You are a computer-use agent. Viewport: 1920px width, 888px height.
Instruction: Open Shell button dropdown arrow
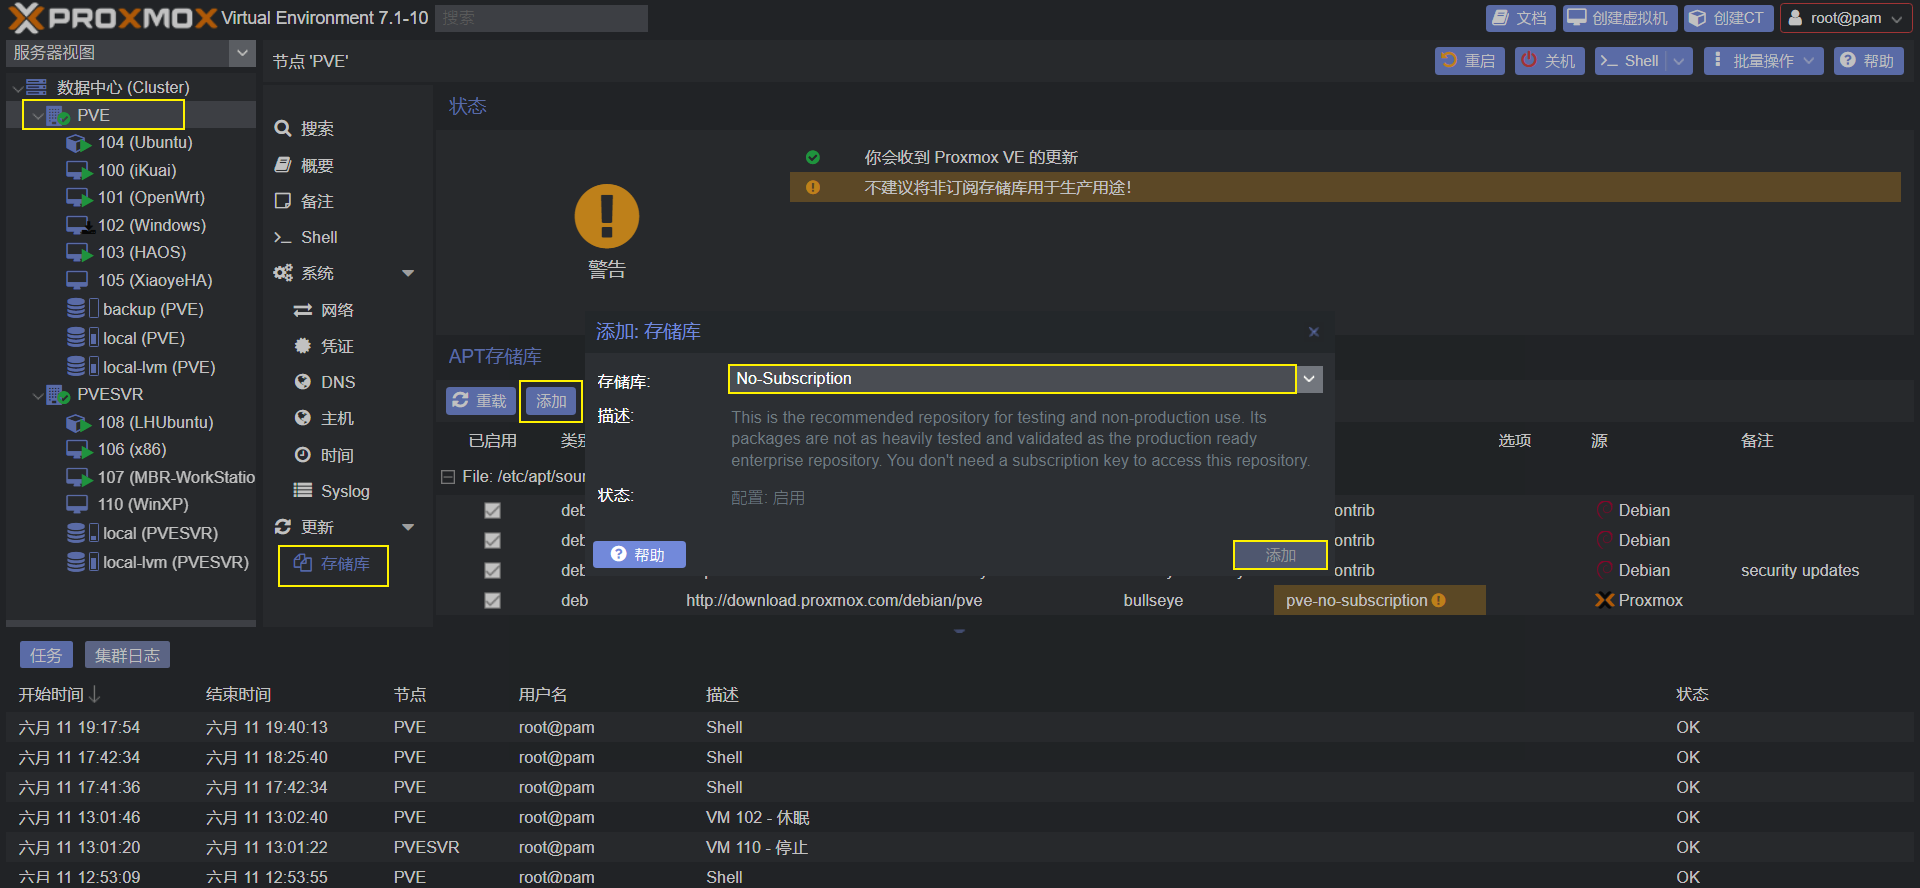1680,61
